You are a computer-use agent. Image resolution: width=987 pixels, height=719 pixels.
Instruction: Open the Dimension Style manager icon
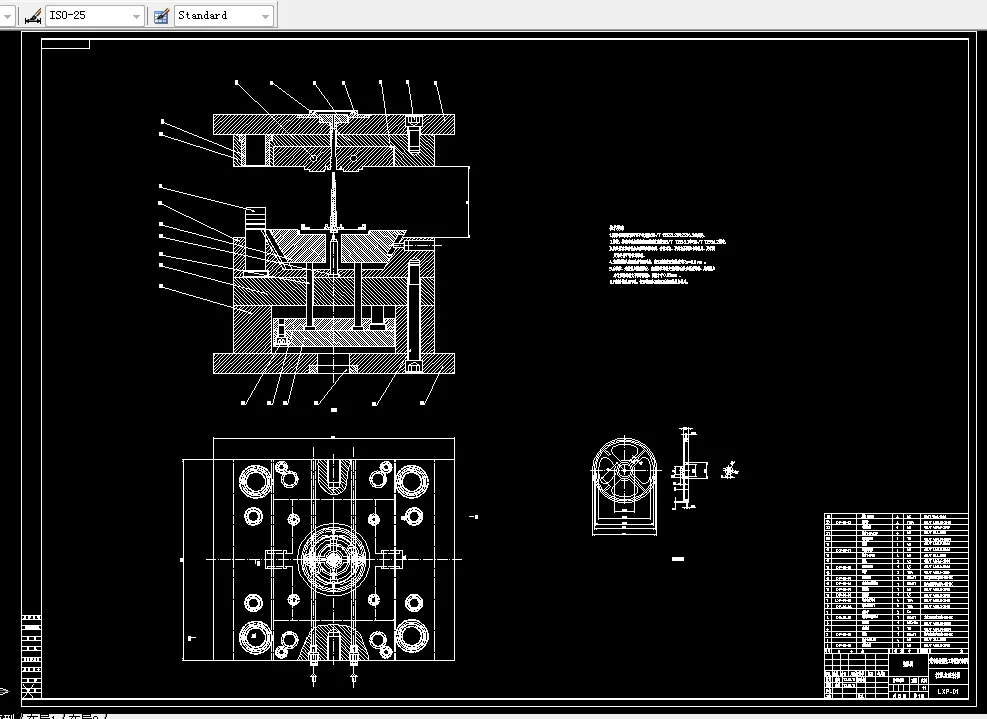[33, 16]
